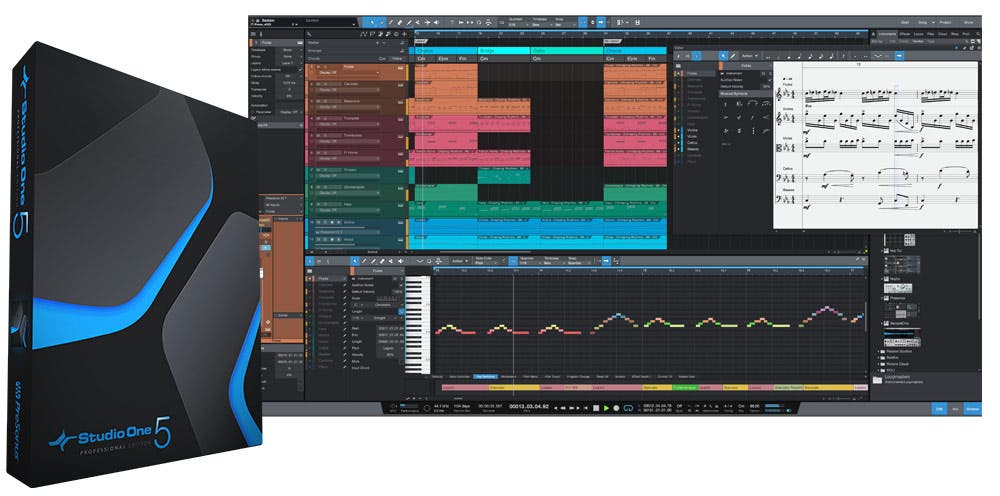Screen dimensions: 1000x496
Task: Select the Listen tool in piano roll editor
Action: pyautogui.click(x=401, y=261)
